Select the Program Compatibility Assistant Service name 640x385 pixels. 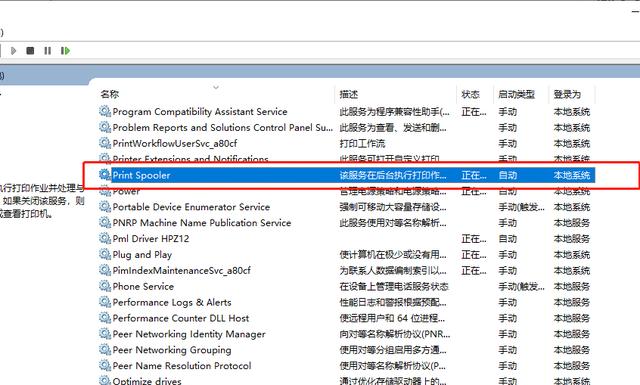coord(200,111)
